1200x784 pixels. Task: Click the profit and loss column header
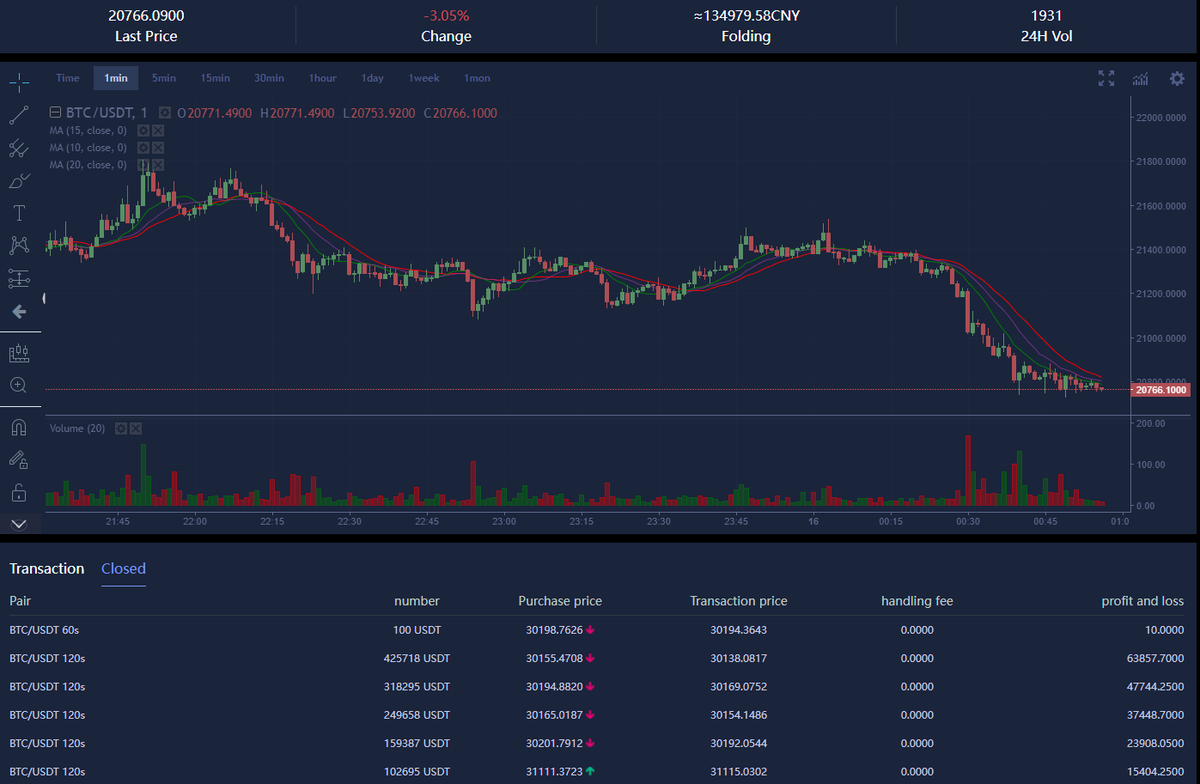pyautogui.click(x=1143, y=601)
